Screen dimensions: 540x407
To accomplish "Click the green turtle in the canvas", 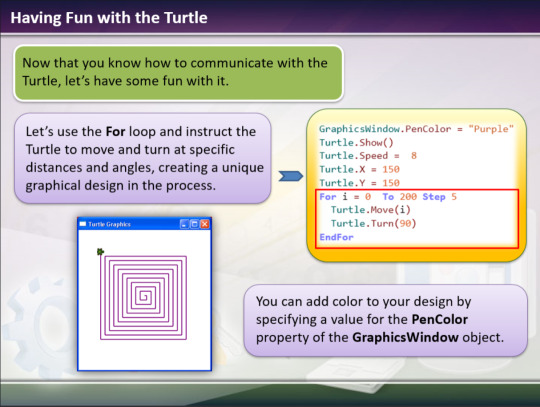I will pos(100,252).
